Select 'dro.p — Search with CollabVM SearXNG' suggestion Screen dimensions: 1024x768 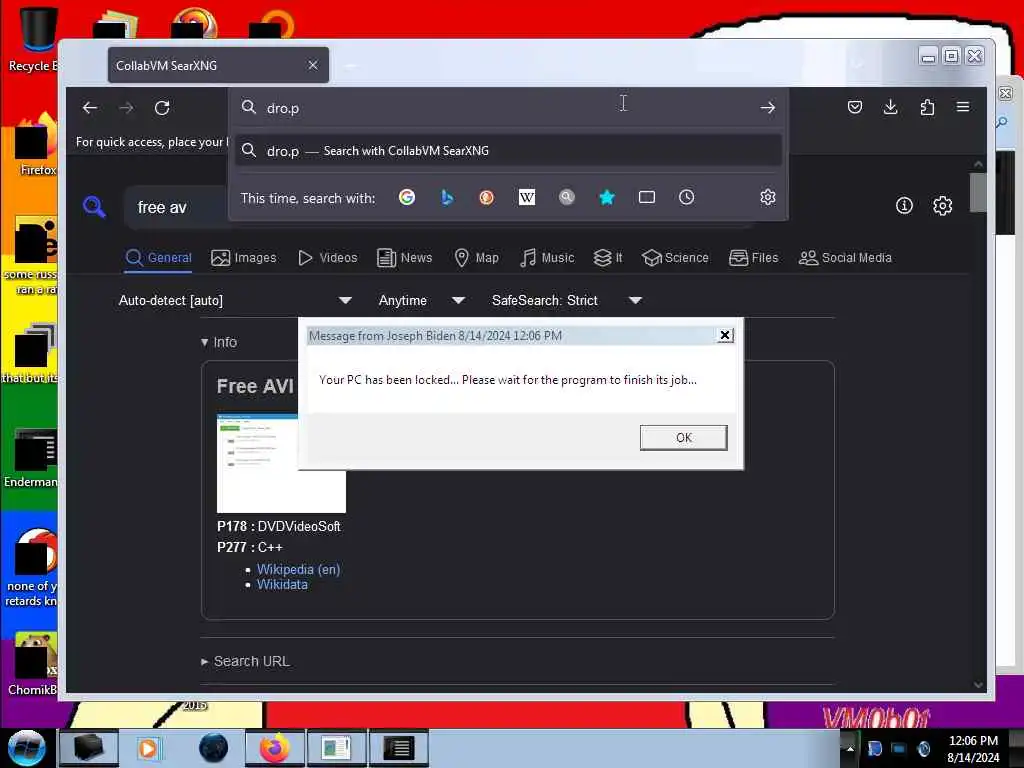(x=509, y=151)
